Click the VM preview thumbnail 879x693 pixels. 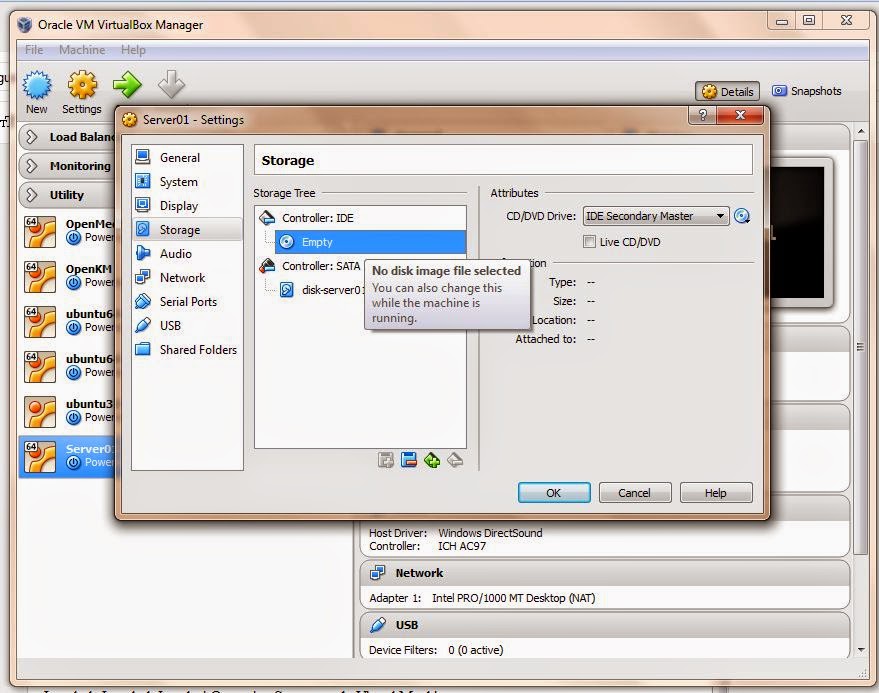tap(799, 232)
